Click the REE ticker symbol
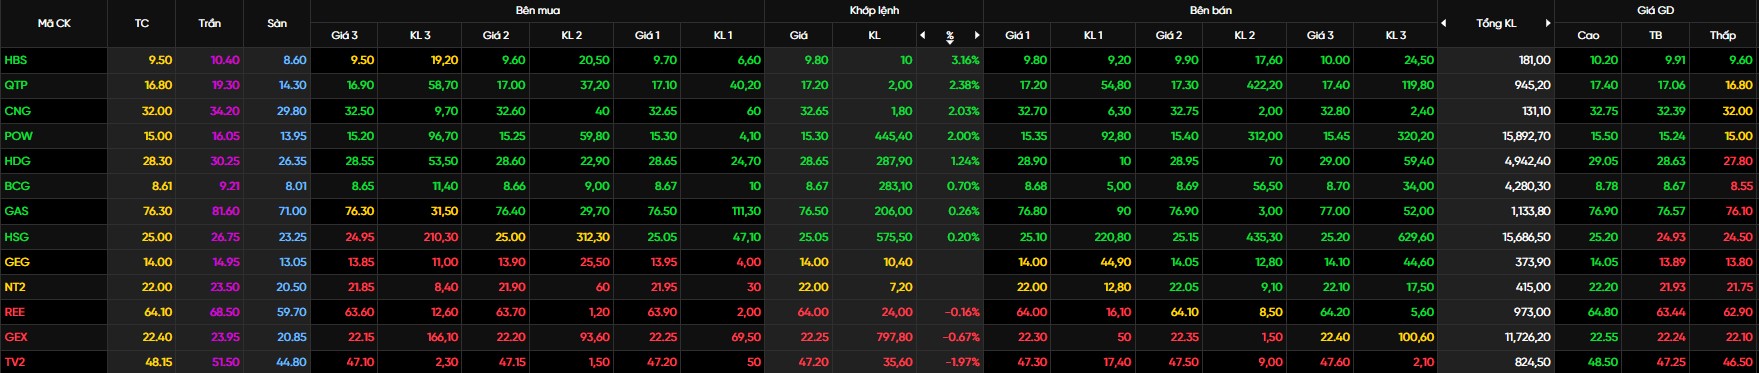Screen dimensions: 1759x373 click(x=15, y=312)
